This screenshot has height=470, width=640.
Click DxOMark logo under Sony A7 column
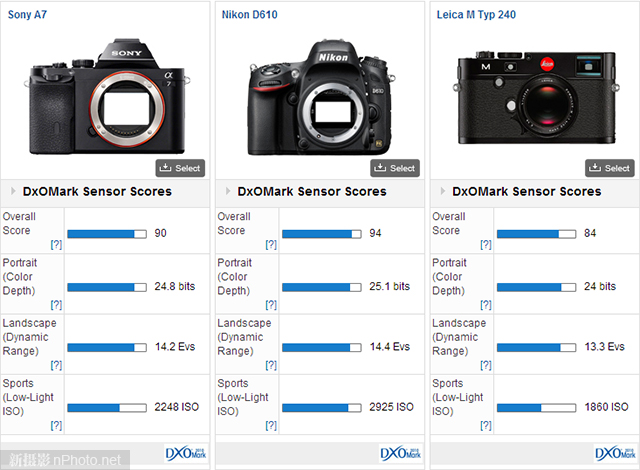(x=186, y=453)
